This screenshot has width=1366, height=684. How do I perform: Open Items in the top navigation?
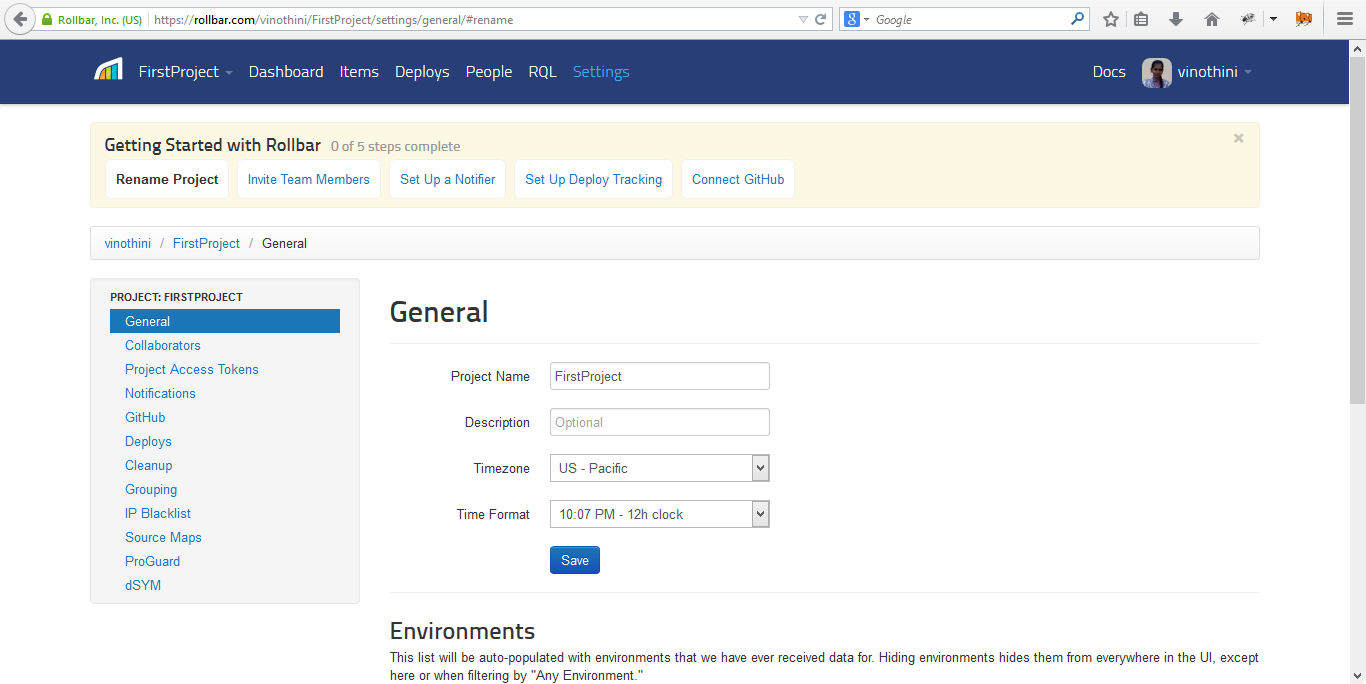click(x=359, y=72)
